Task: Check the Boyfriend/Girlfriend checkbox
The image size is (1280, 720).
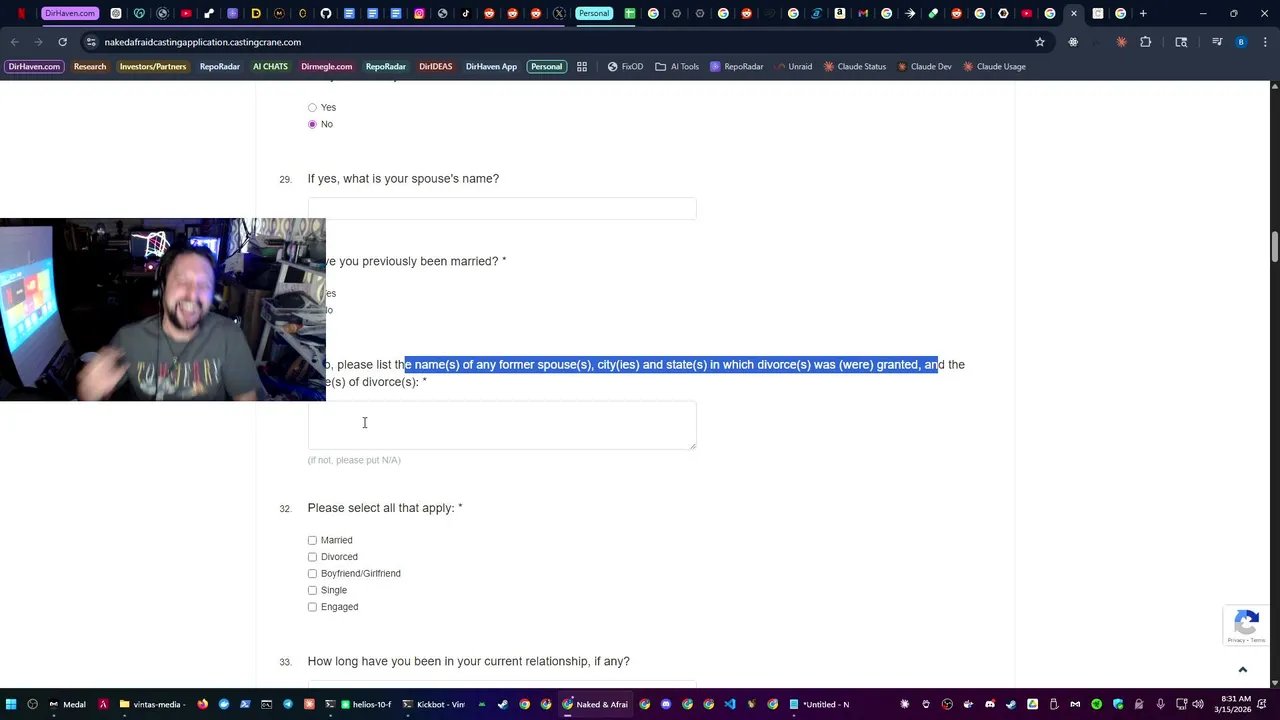Action: click(312, 574)
